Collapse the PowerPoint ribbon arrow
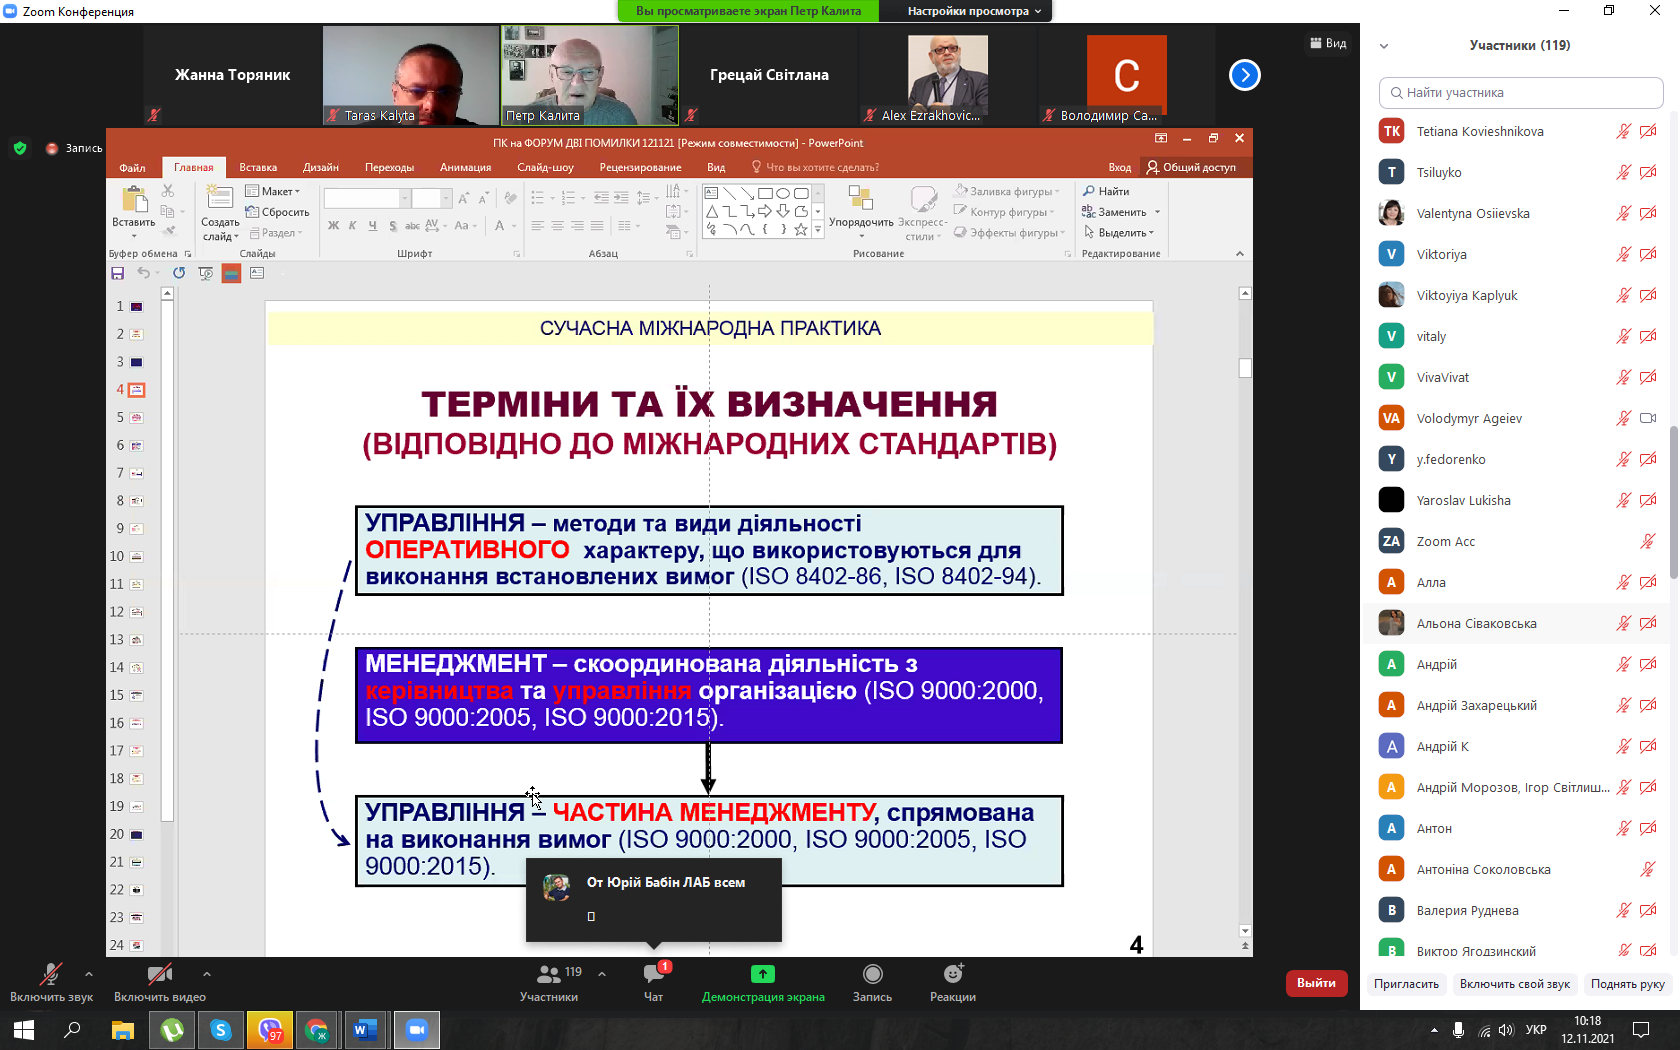This screenshot has width=1680, height=1050. [1240, 254]
